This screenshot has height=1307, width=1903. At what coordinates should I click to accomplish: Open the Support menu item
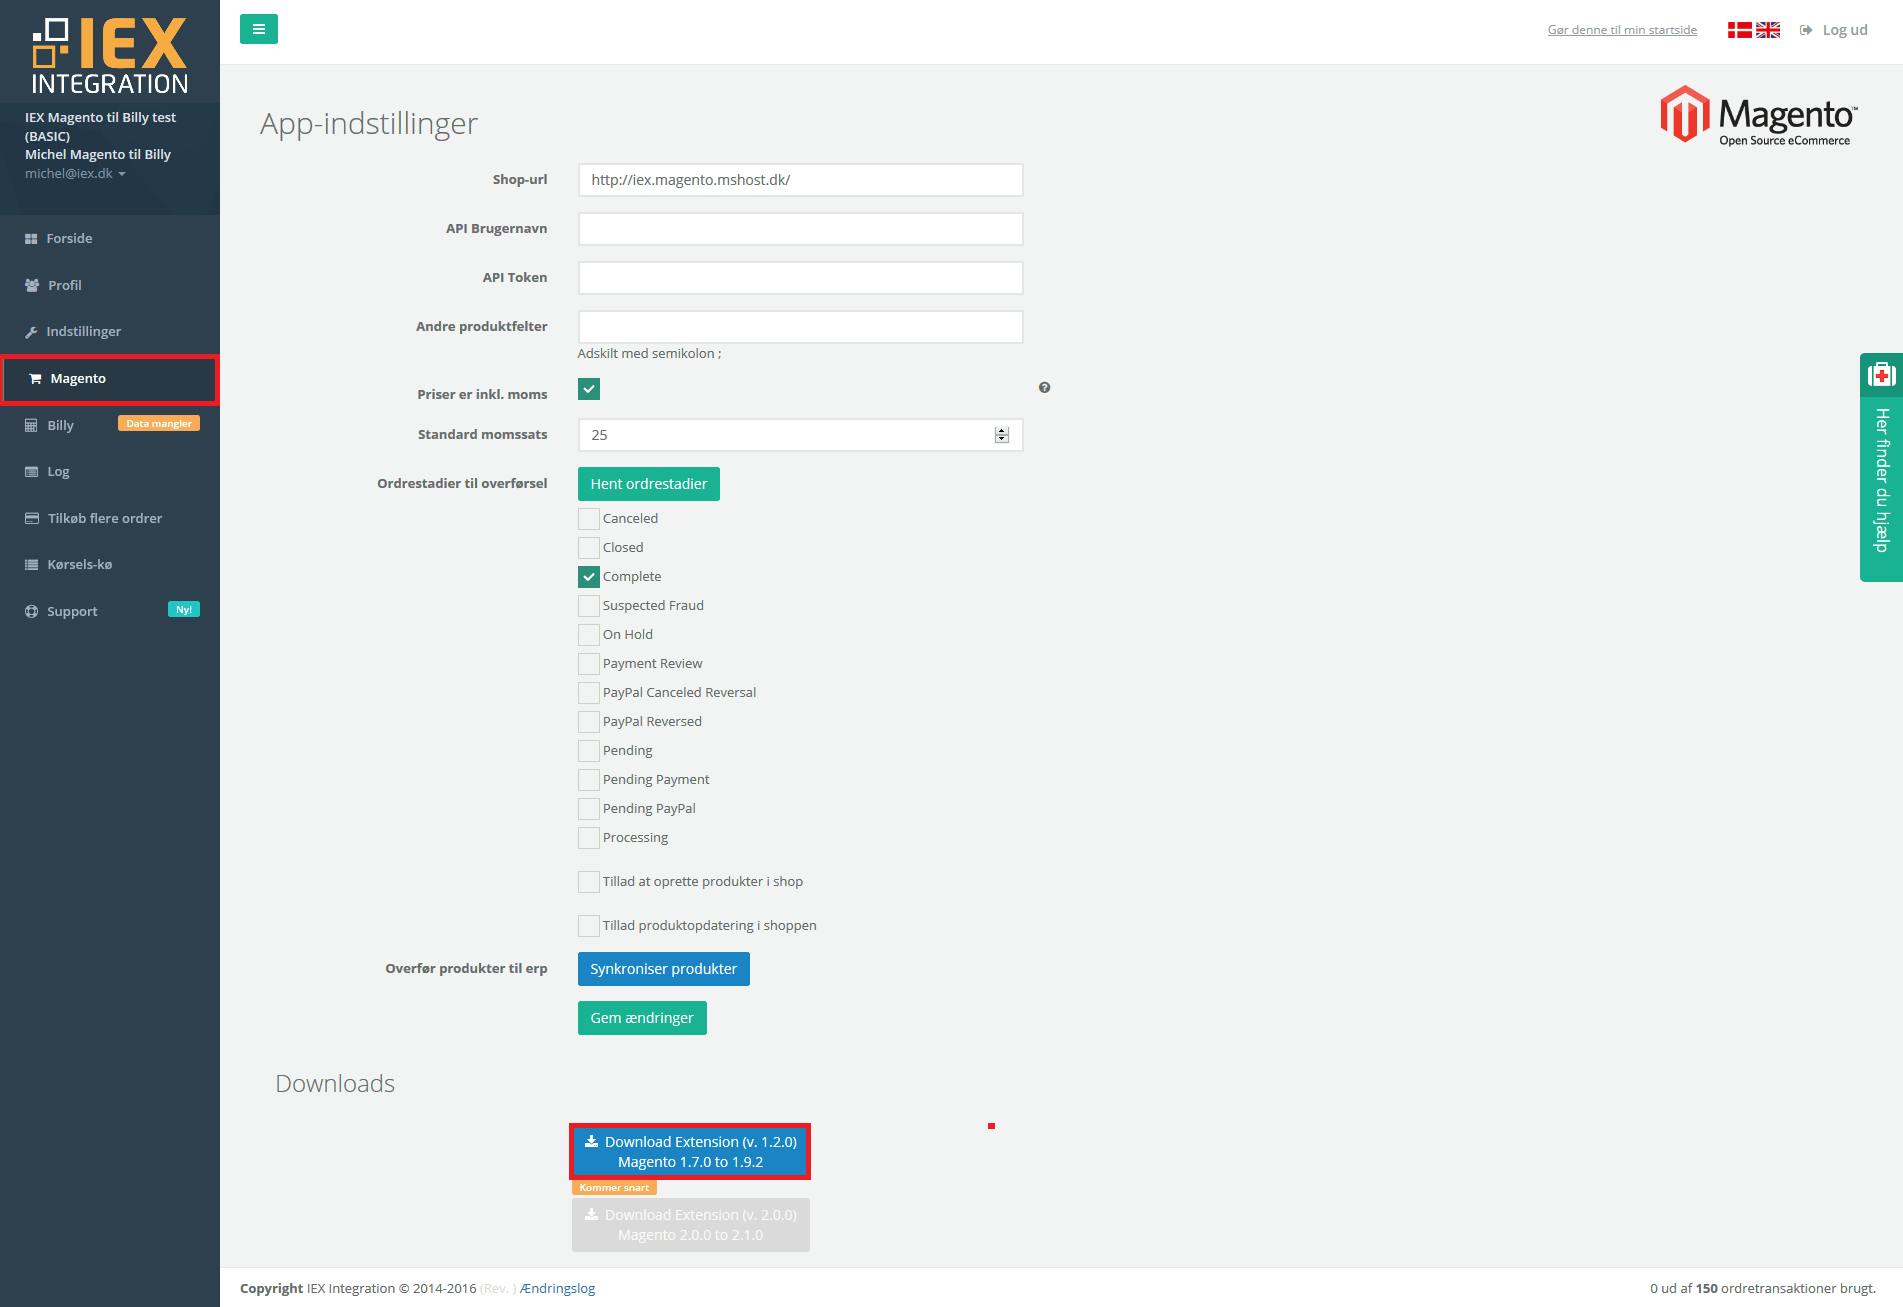tap(110, 611)
